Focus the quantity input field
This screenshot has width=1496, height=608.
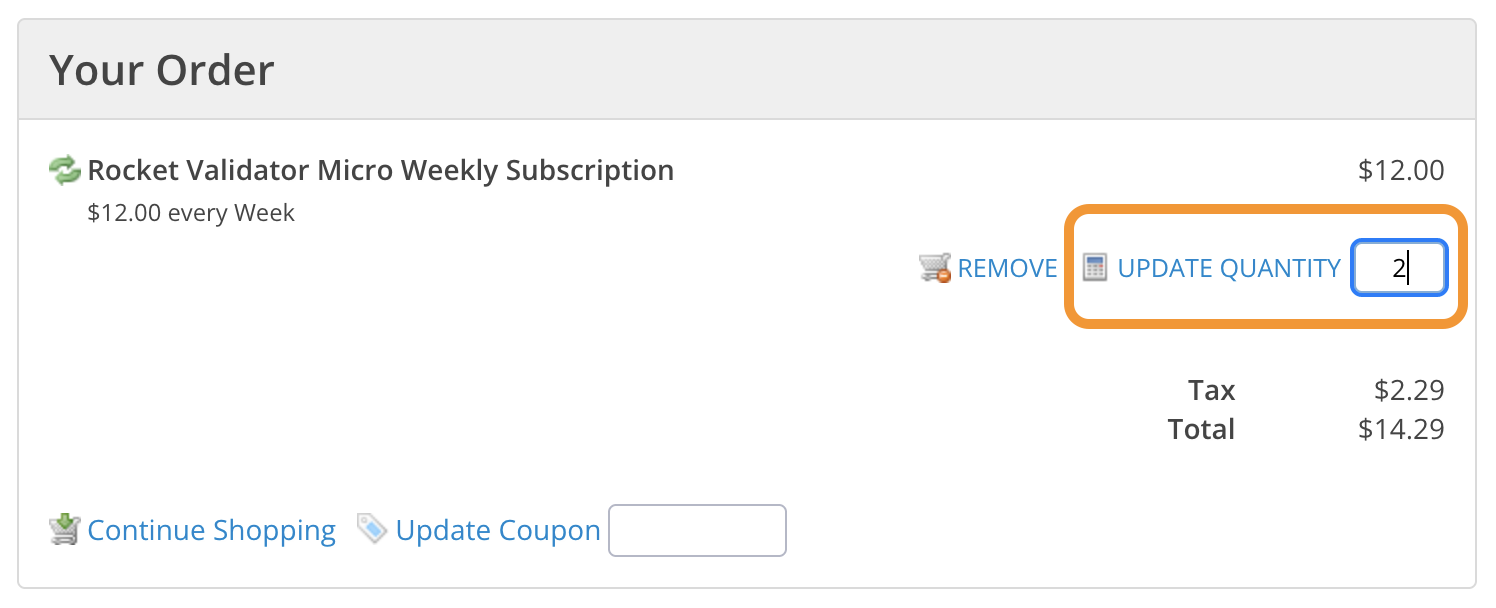[1399, 268]
